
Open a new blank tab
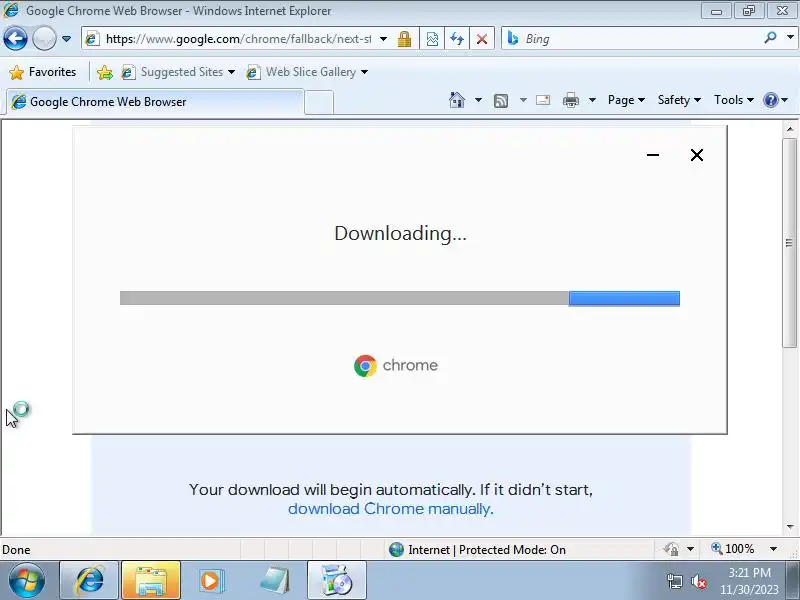[x=319, y=102]
